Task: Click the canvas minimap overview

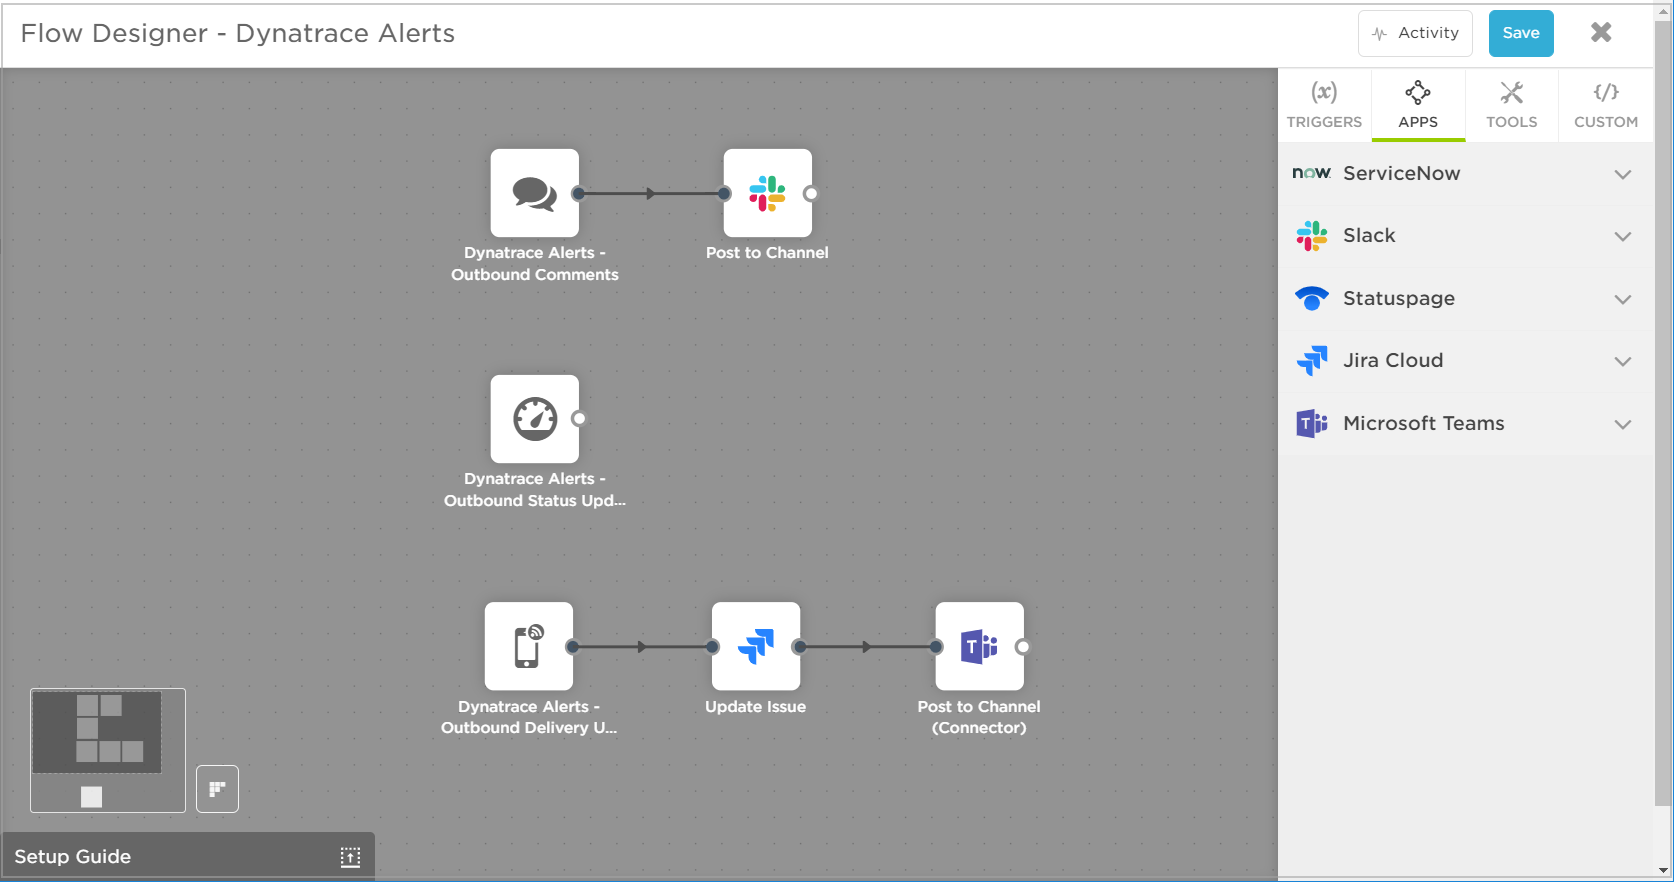Action: point(108,750)
